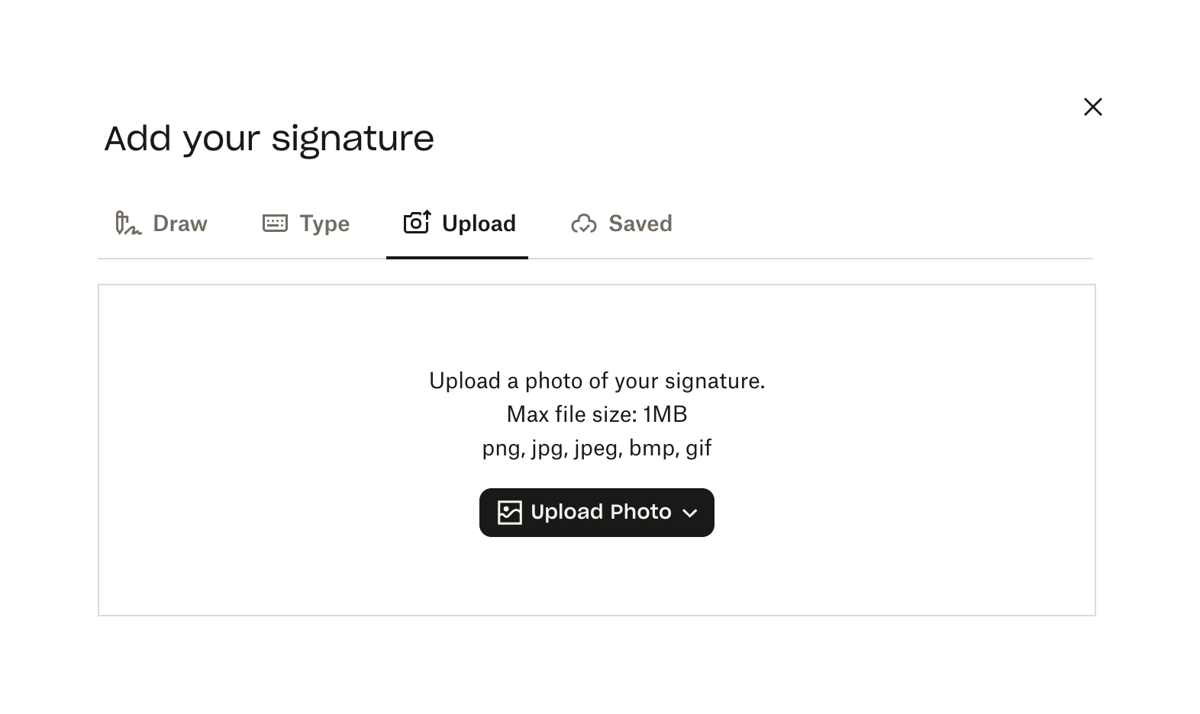Screen dimensions: 1200x714
Task: Click the close X icon
Action: click(x=1092, y=106)
